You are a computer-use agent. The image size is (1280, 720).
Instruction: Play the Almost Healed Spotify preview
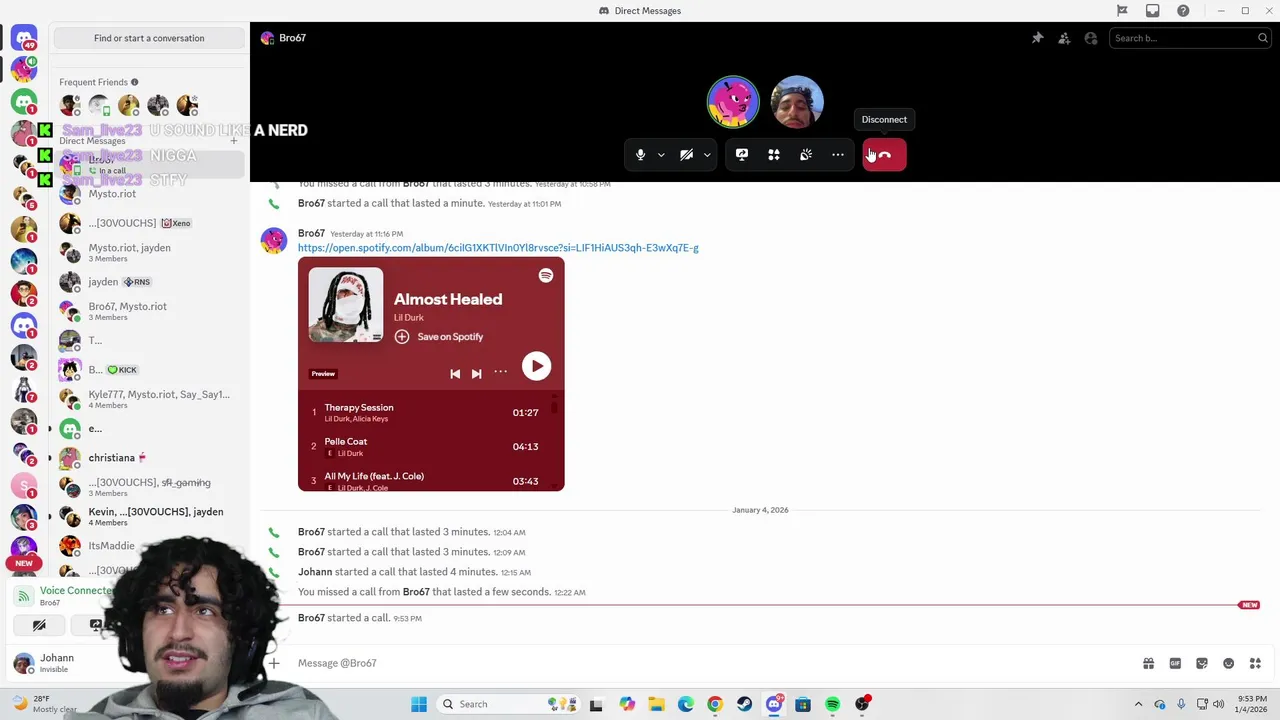536,366
